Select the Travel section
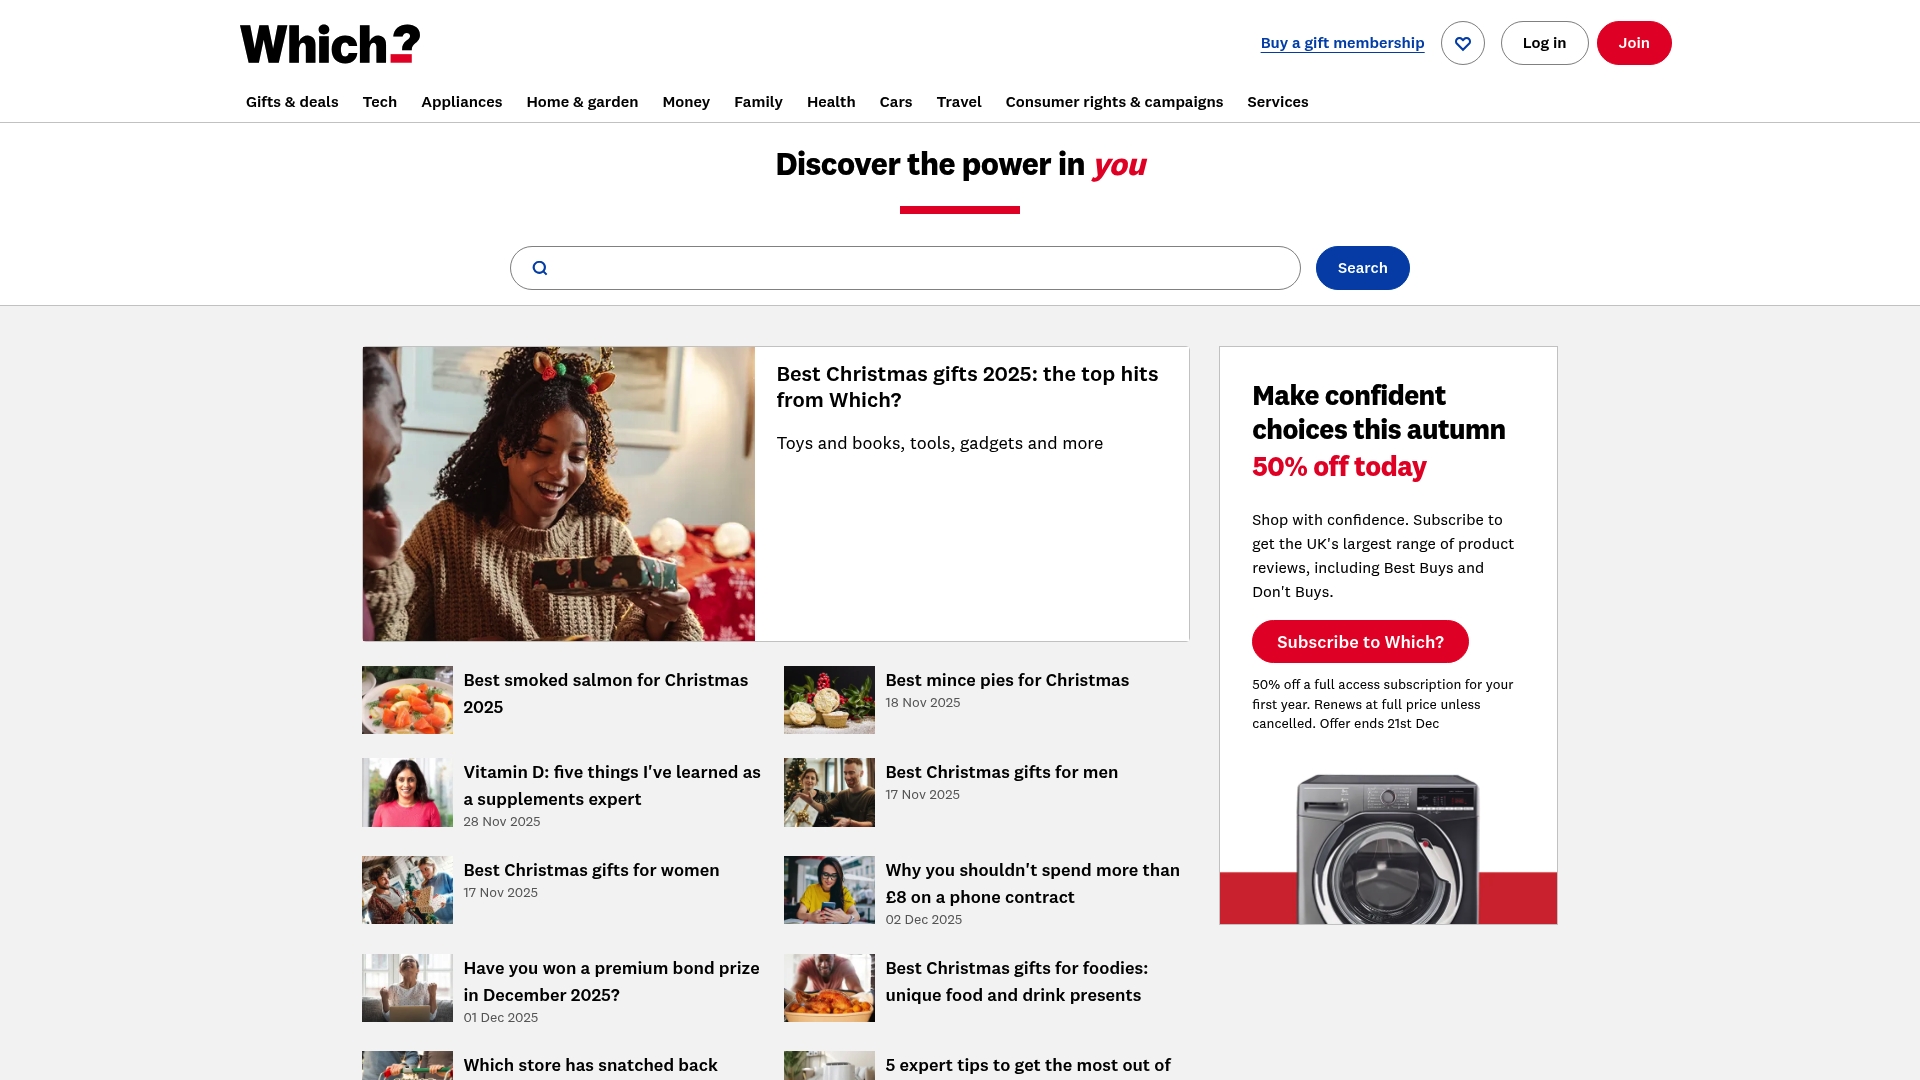 point(959,101)
